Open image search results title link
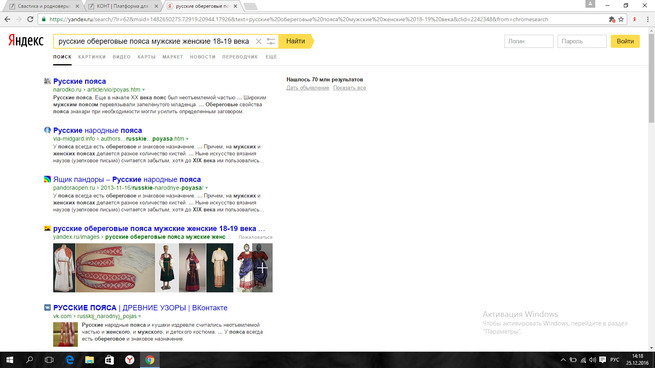This screenshot has height=368, width=655. [159, 228]
